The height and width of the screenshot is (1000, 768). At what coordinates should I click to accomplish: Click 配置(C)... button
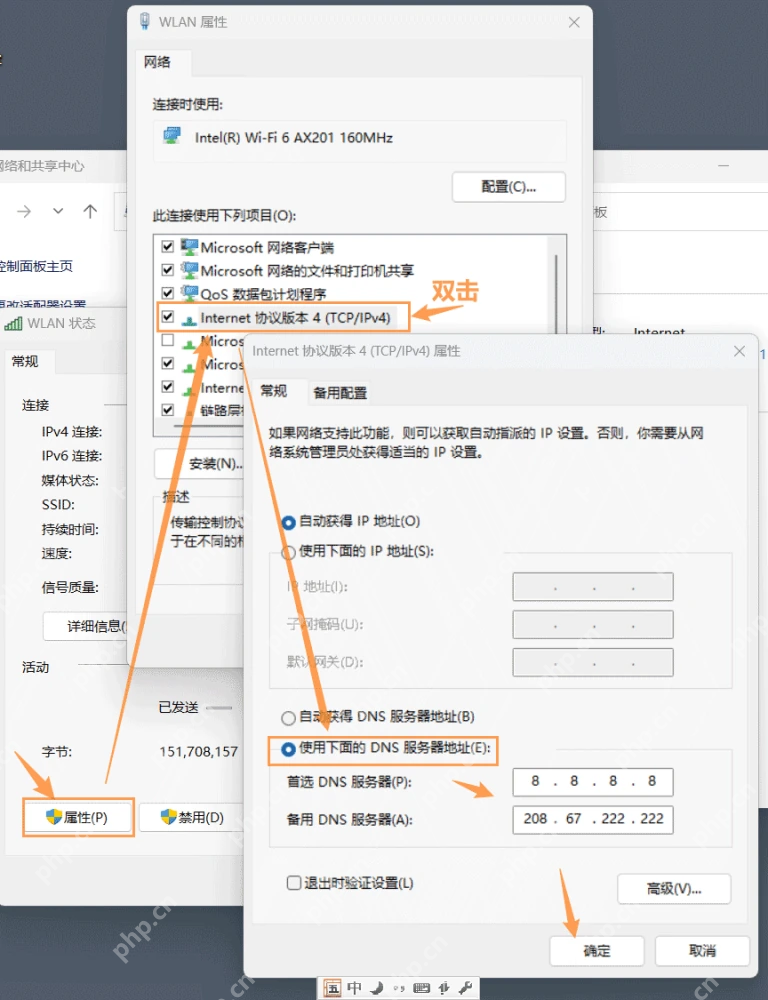pos(508,187)
